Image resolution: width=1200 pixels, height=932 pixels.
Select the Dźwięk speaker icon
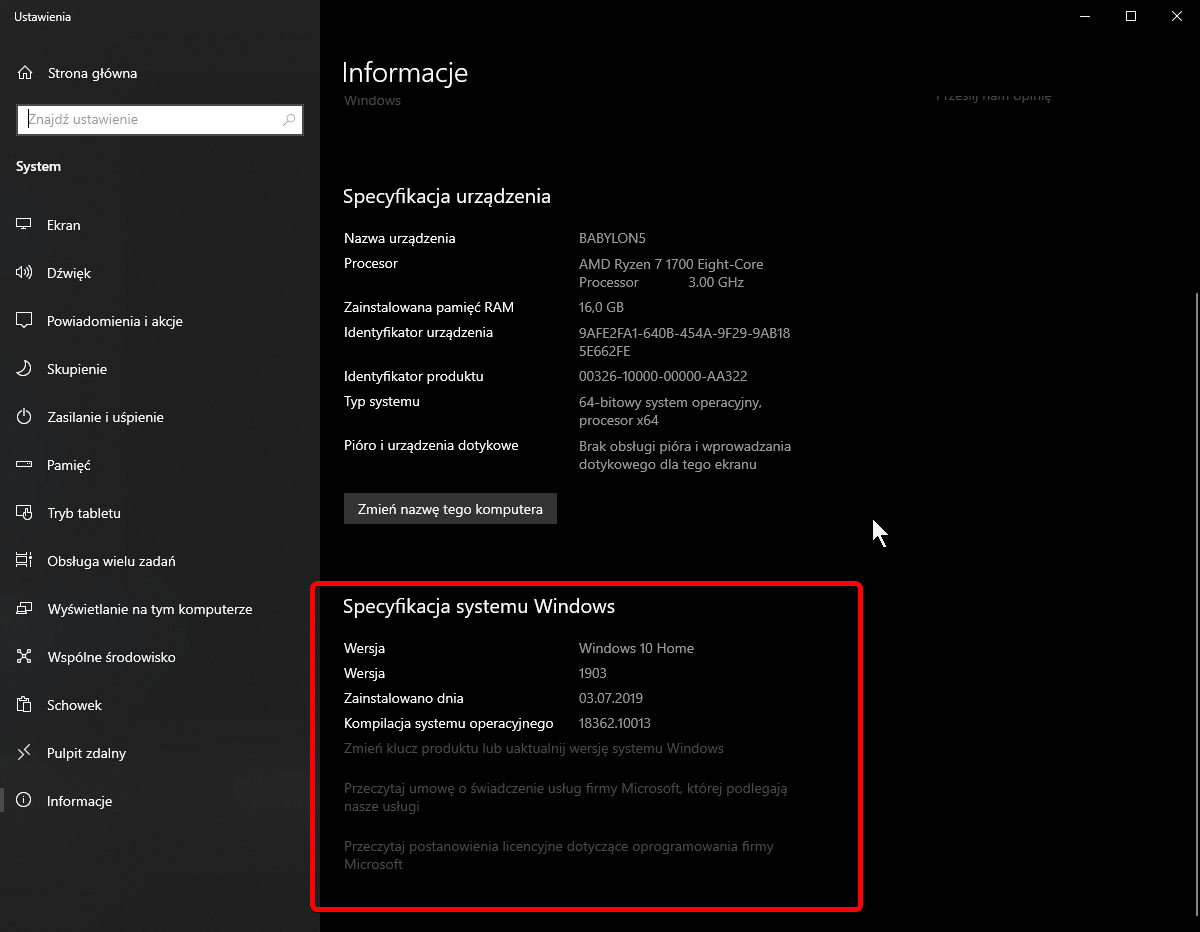(25, 273)
